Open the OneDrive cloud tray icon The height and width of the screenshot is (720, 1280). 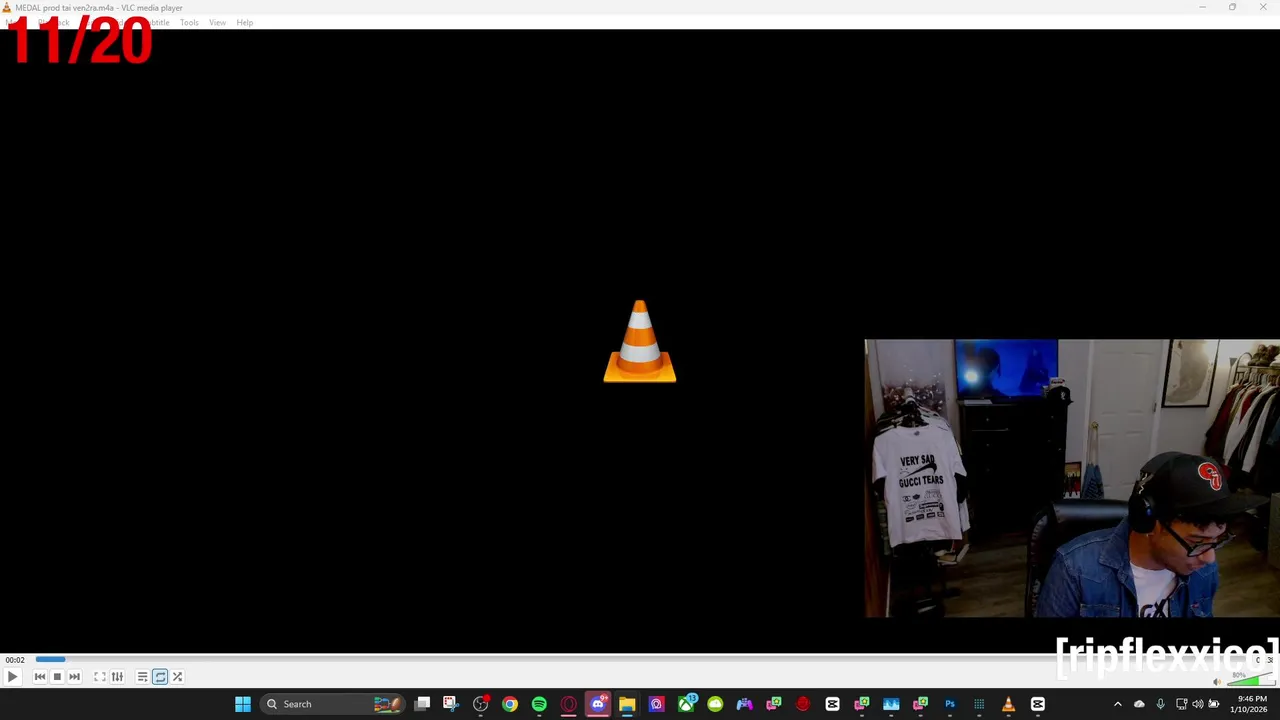coord(1139,704)
